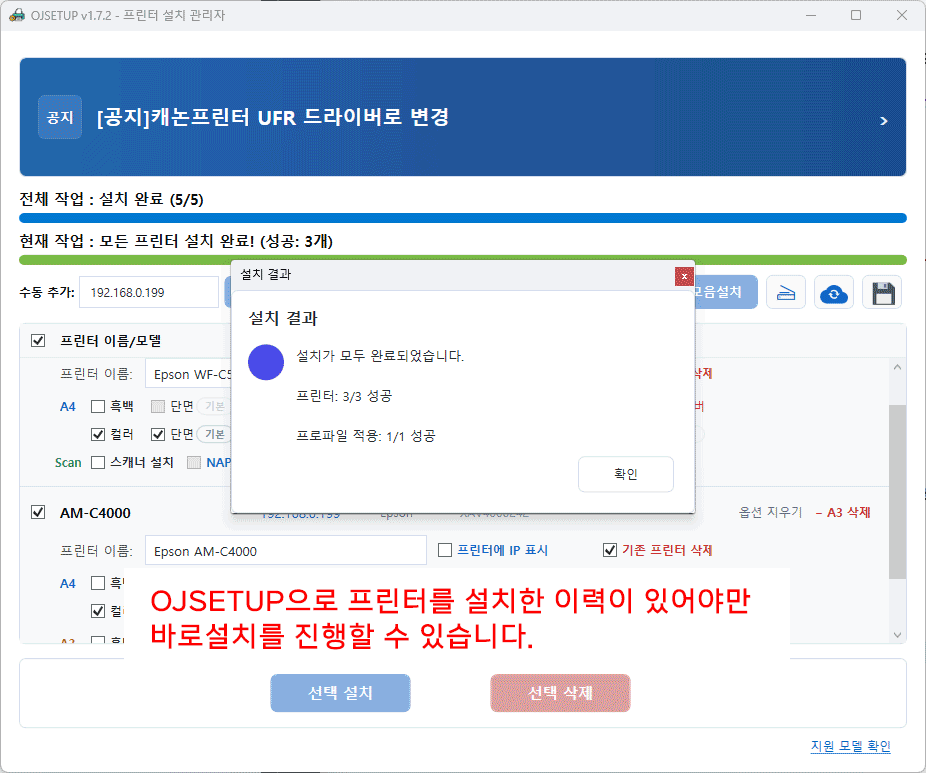
Task: Open the 지원 모델 확인 link
Action: tap(850, 746)
